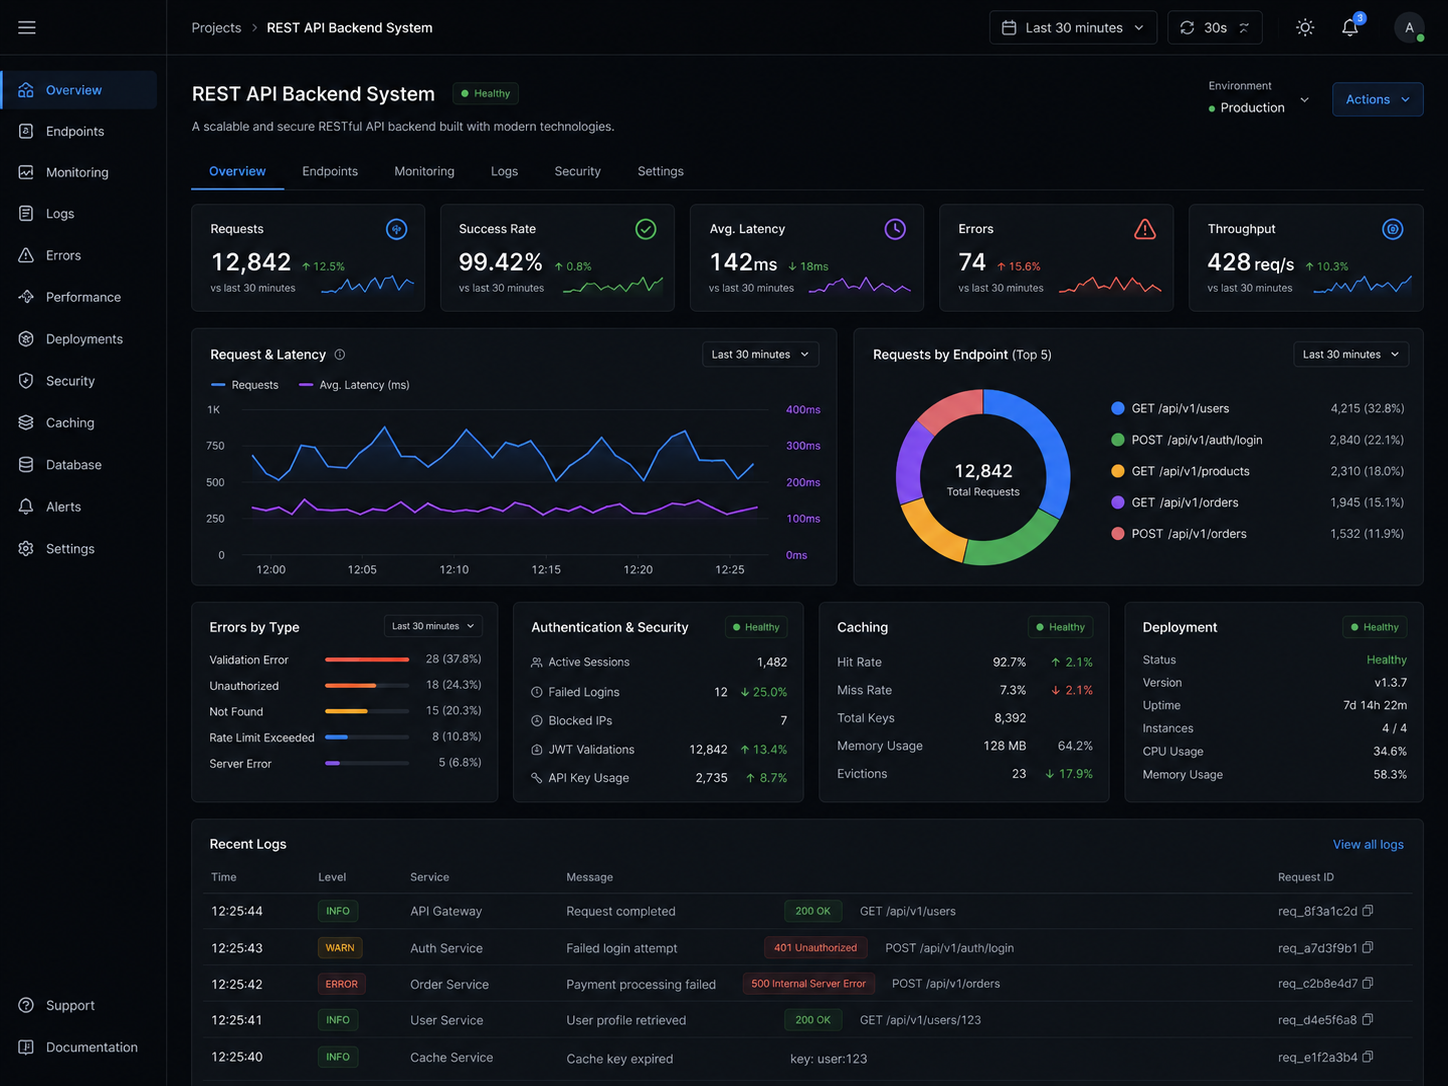This screenshot has width=1448, height=1086.
Task: Open Requests by Endpoint time range dropdown
Action: pos(1351,355)
